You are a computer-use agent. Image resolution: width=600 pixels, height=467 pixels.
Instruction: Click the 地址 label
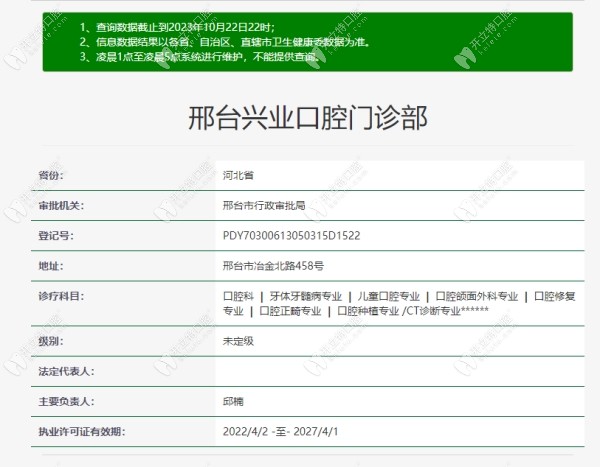[x=51, y=266]
